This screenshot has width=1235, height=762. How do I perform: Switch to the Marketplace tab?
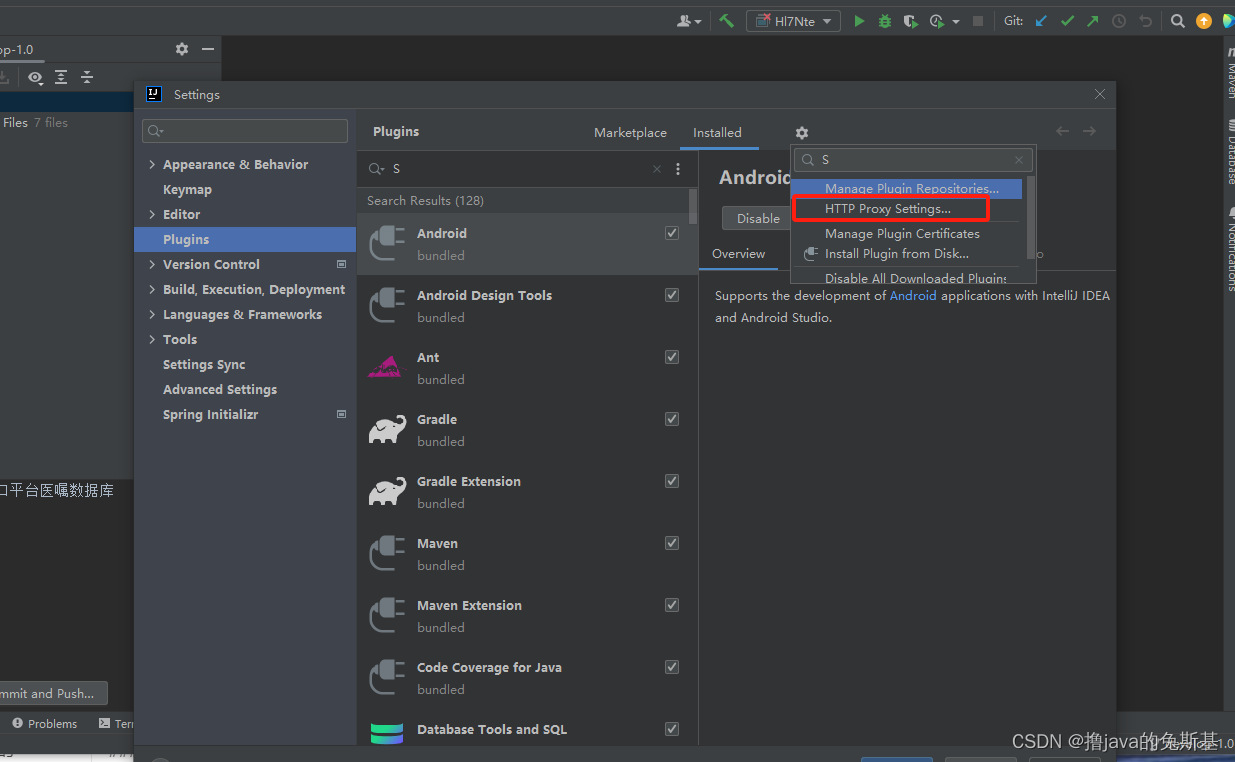(630, 132)
